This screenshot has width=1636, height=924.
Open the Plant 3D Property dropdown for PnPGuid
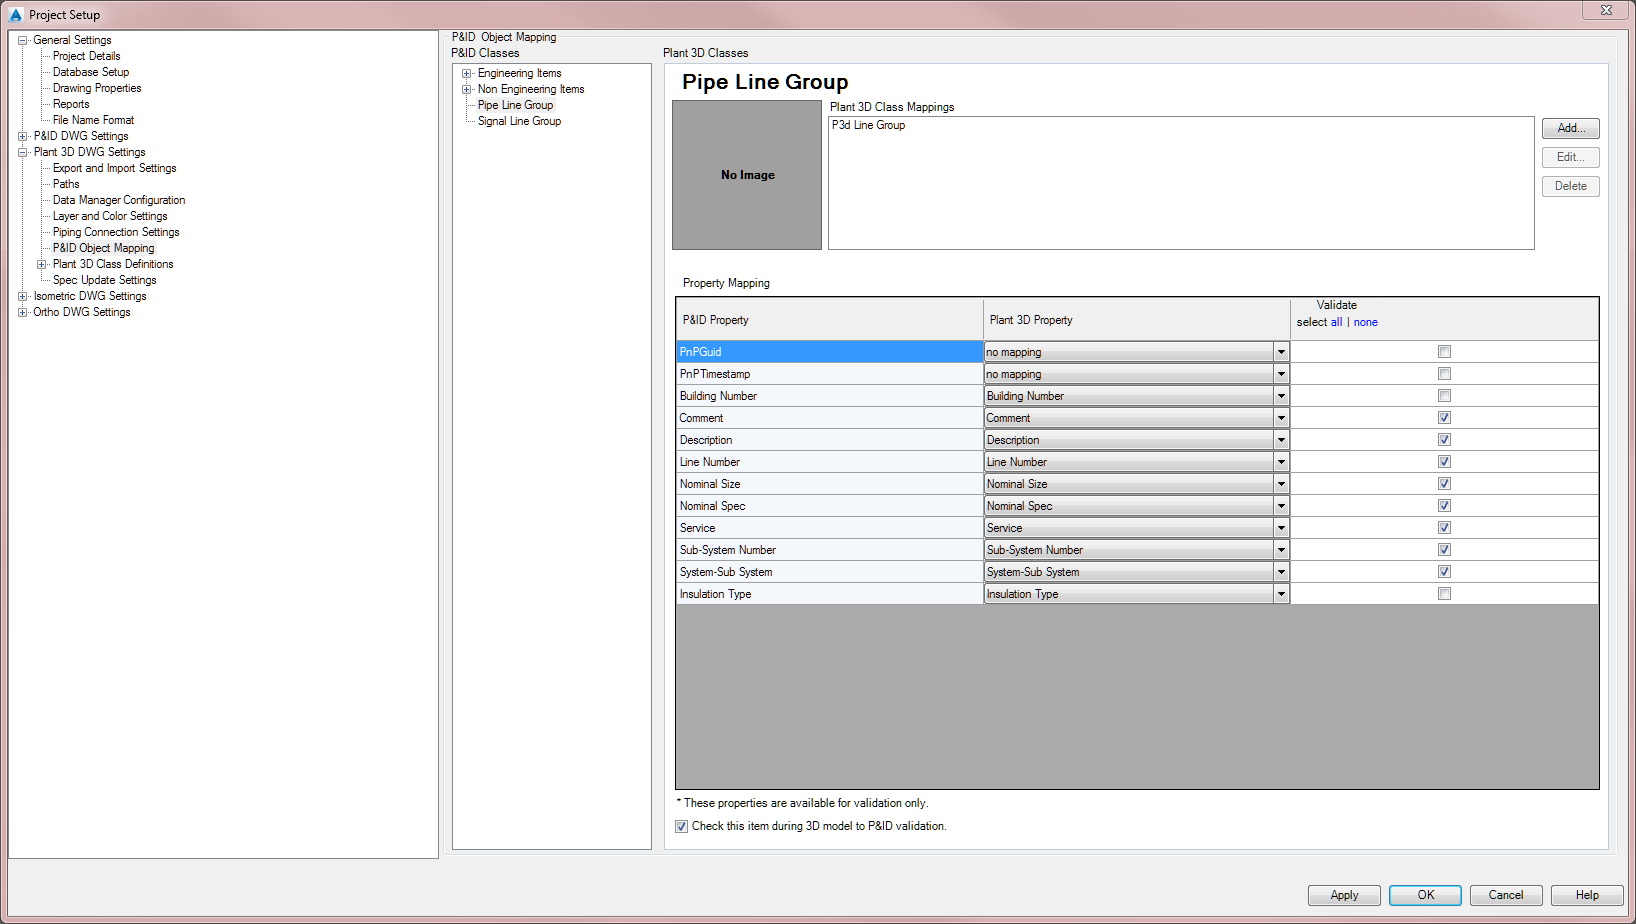tap(1281, 351)
